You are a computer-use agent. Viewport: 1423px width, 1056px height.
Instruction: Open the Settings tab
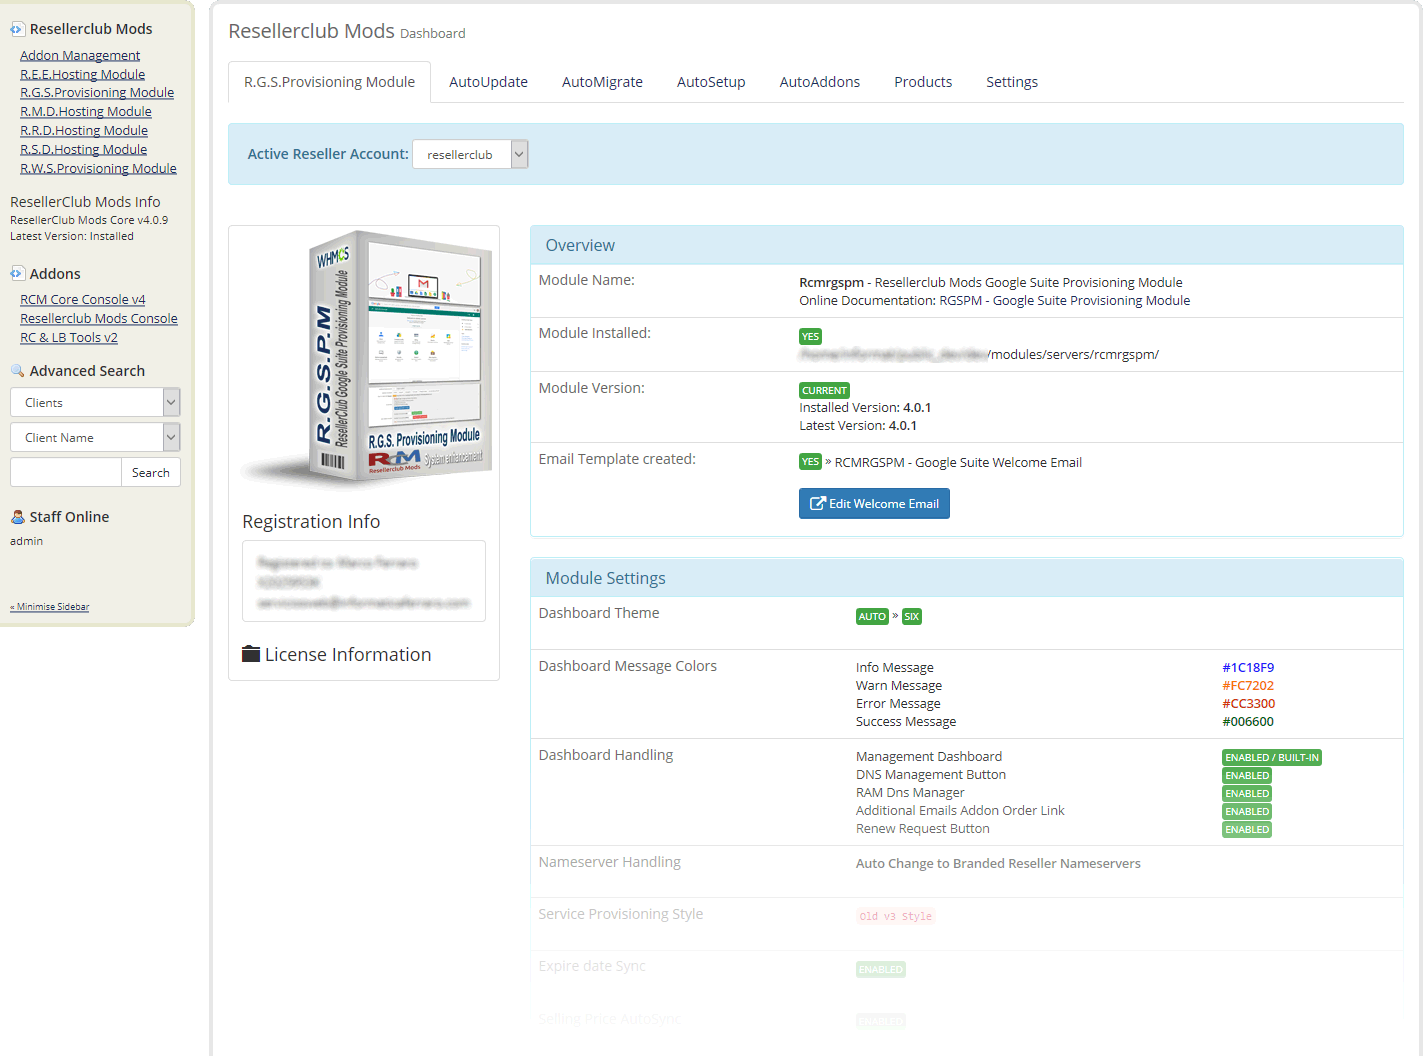pos(1012,82)
